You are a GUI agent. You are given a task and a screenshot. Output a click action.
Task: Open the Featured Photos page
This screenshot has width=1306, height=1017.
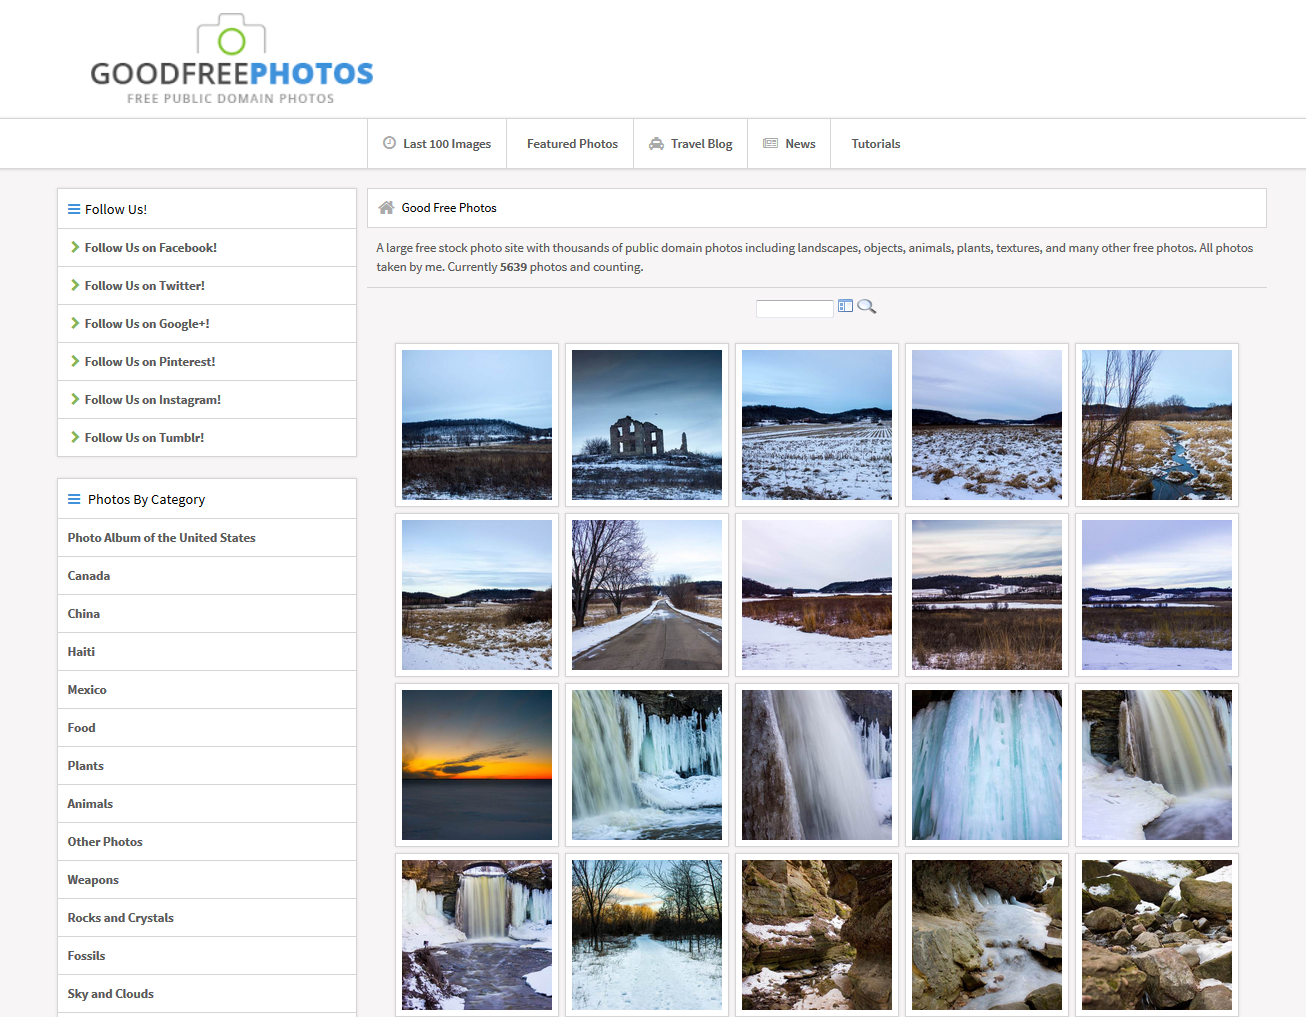tap(572, 144)
